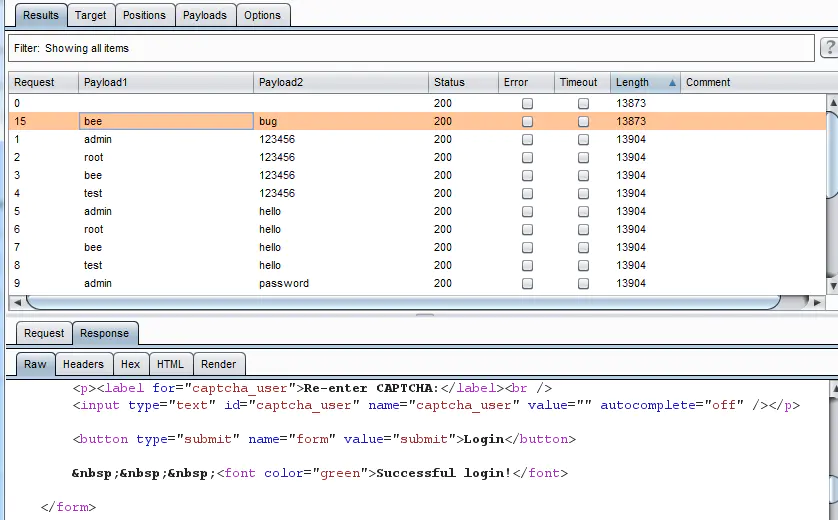Select request 3 status 200 cell
Screen dimensions: 838x520
coord(463,175)
